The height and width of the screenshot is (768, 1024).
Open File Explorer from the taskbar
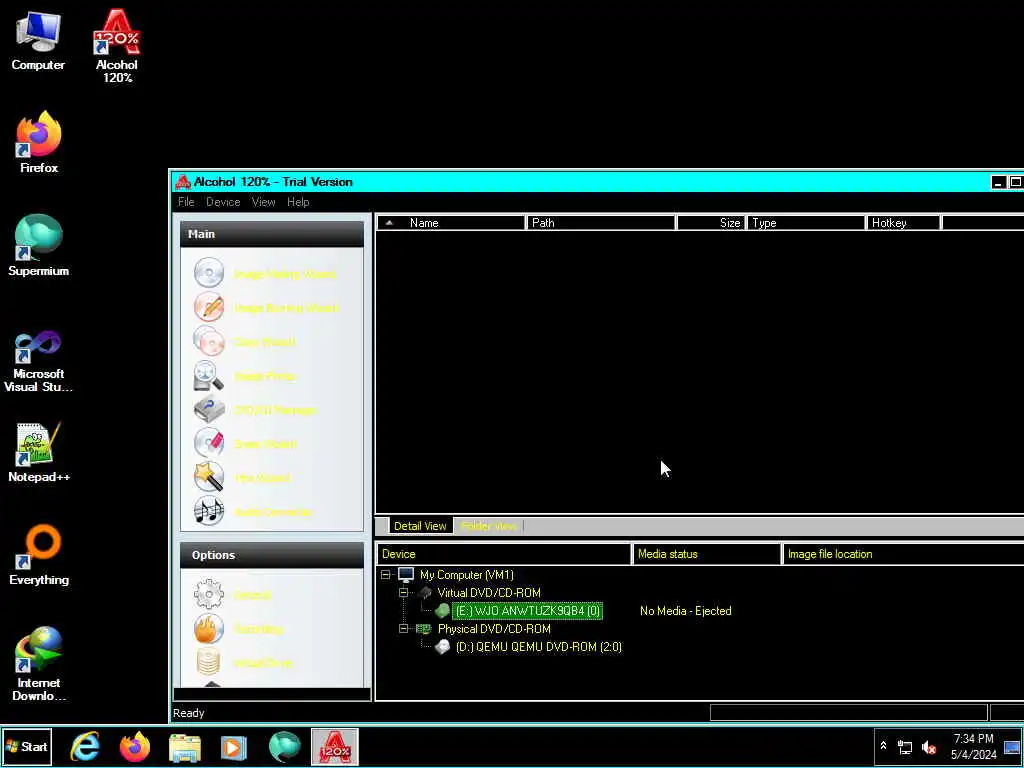(x=185, y=747)
